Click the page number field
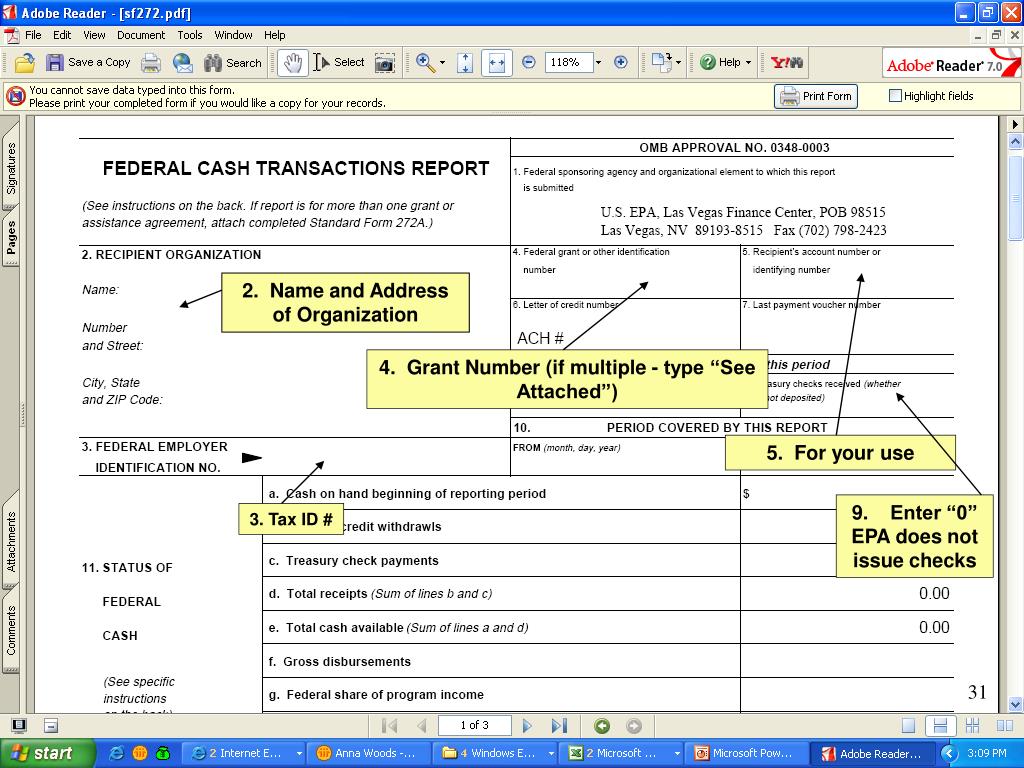Image resolution: width=1024 pixels, height=768 pixels. 474,725
